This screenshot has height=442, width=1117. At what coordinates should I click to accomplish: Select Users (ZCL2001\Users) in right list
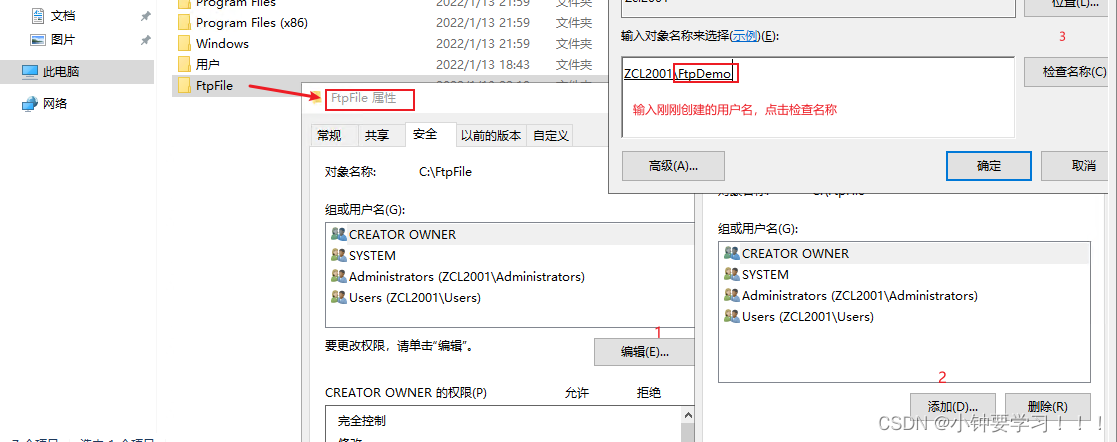pos(807,317)
